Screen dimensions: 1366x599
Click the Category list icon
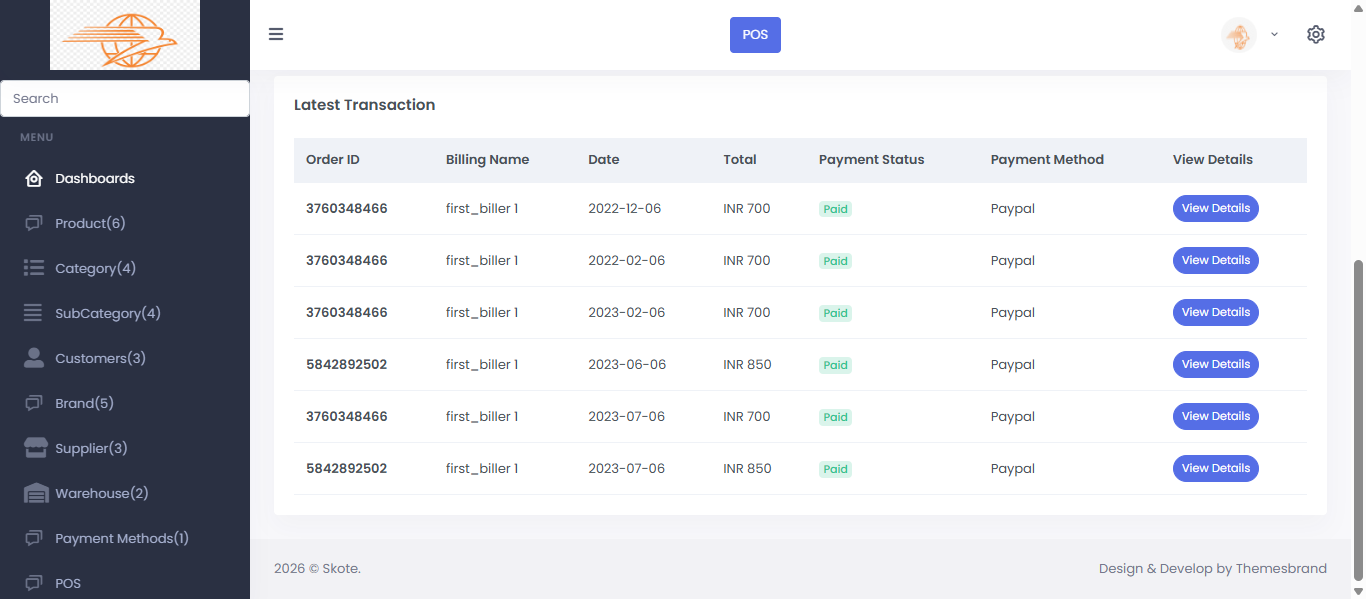click(x=34, y=268)
